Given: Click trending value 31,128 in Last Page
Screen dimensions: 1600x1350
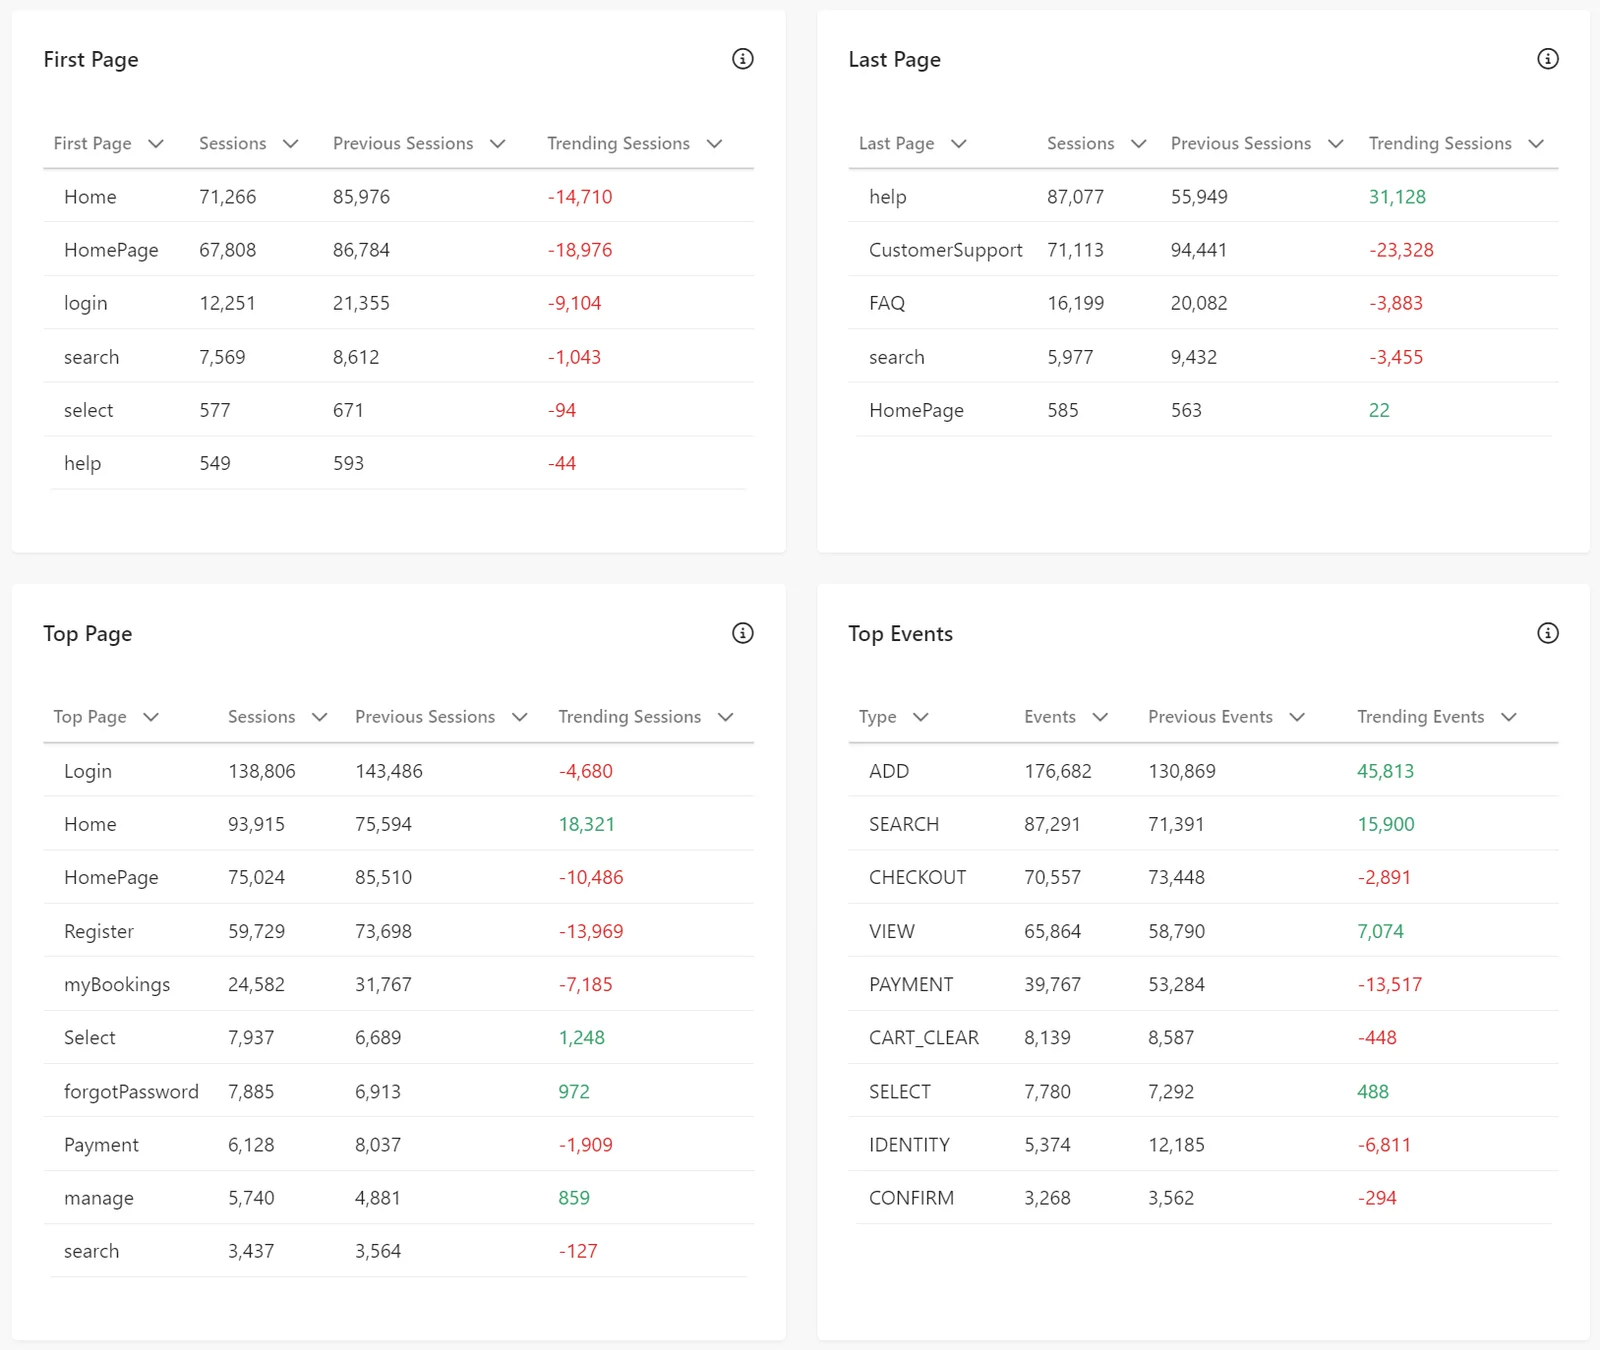Looking at the screenshot, I should tap(1397, 197).
